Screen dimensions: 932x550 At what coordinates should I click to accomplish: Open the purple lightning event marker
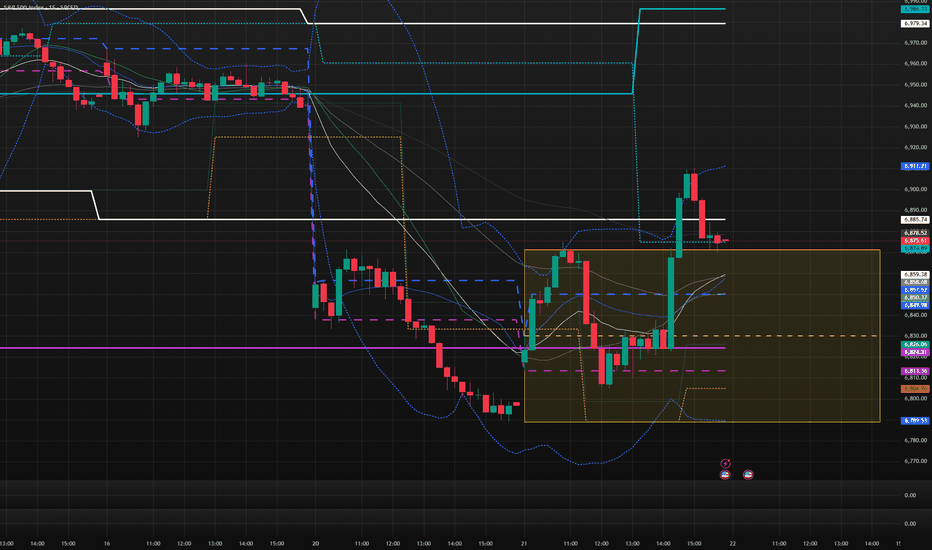click(x=725, y=463)
